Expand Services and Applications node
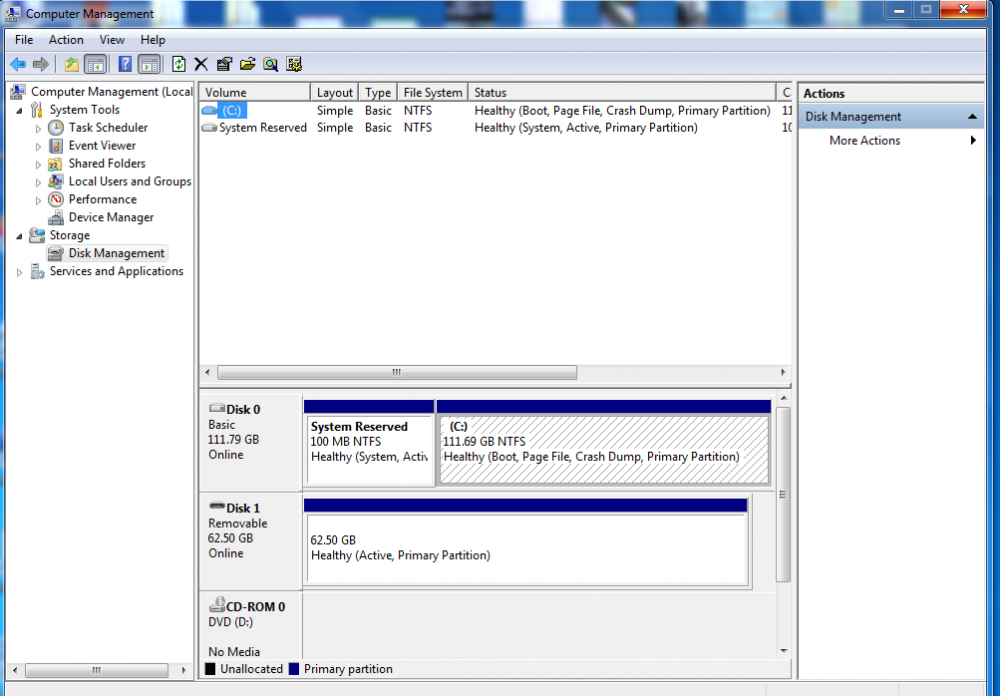Image resolution: width=1000 pixels, height=696 pixels. click(x=19, y=272)
